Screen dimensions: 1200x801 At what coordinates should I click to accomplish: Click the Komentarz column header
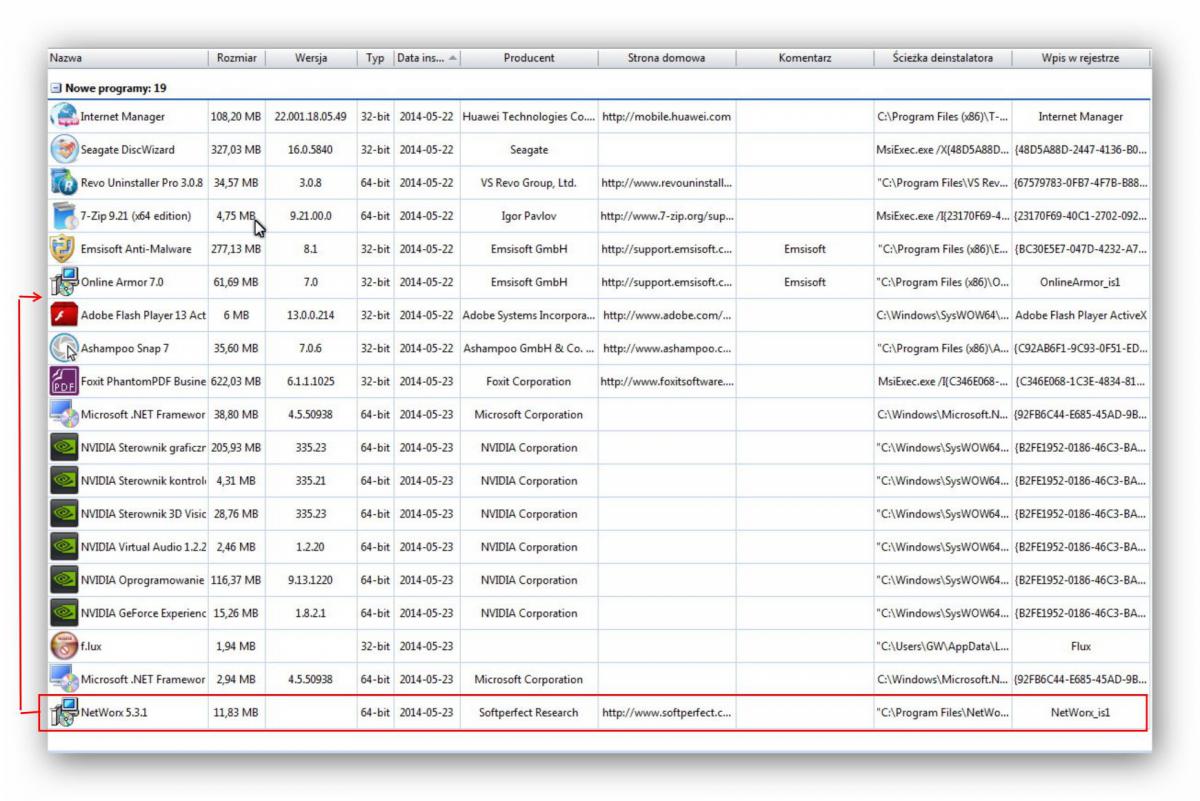805,58
